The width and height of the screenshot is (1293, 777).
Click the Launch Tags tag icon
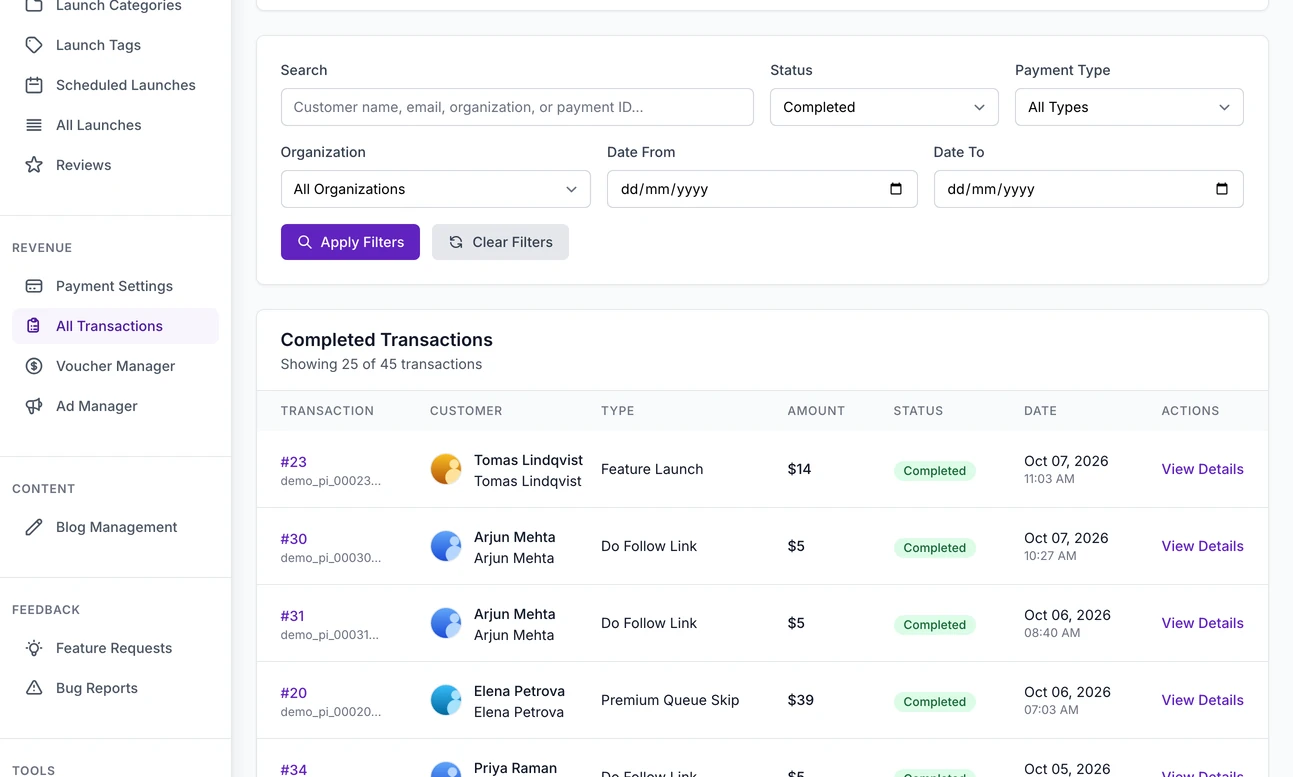[34, 45]
